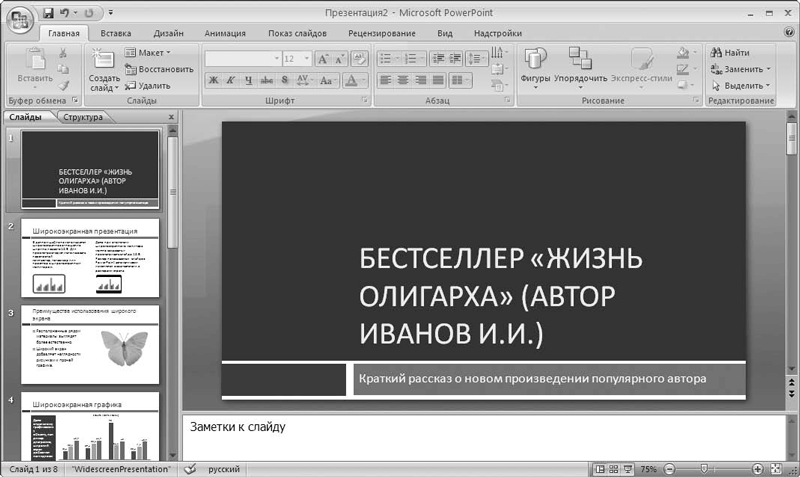Click the Cut scissors icon
The height and width of the screenshot is (477, 800).
(x=63, y=52)
